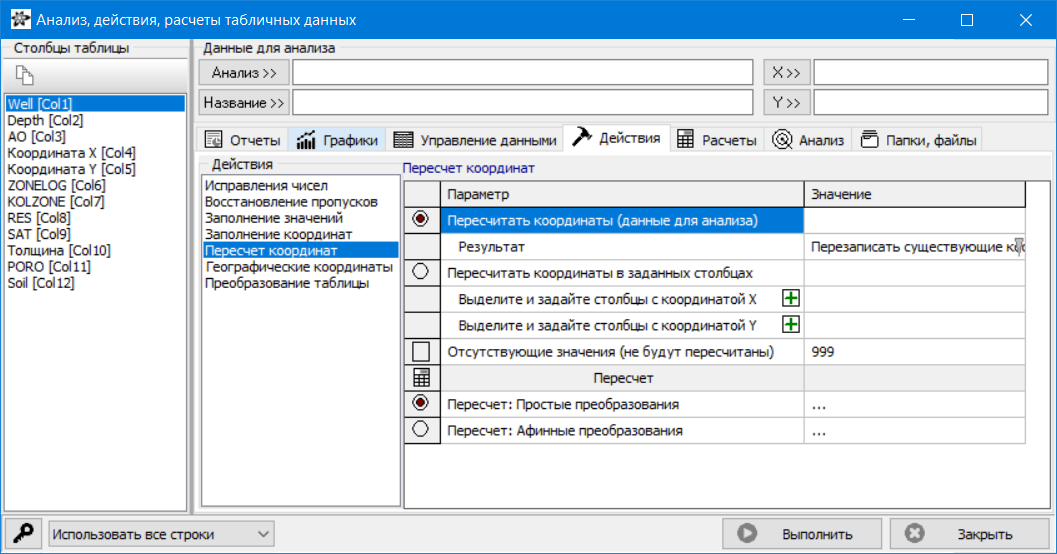Select action Заполнение координат
1057x554 pixels.
click(278, 234)
